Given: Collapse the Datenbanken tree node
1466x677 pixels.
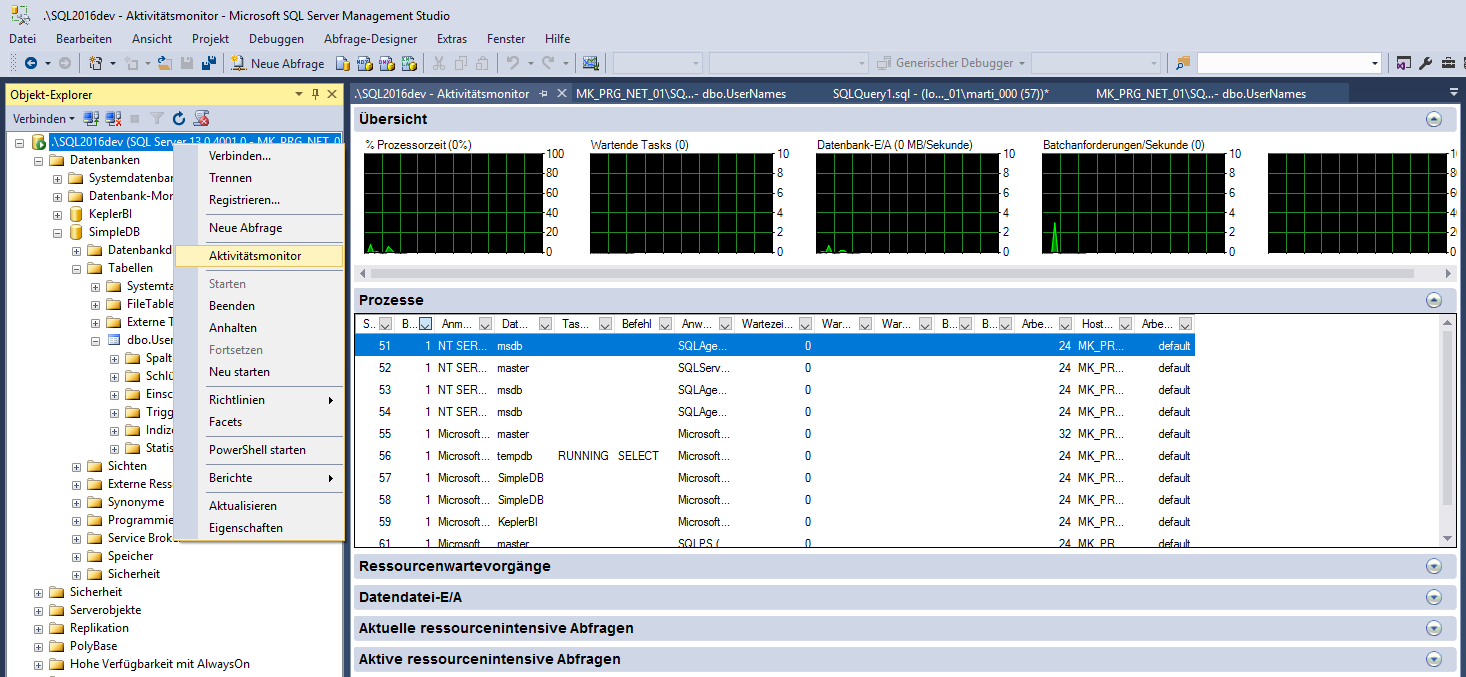Looking at the screenshot, I should tap(39, 160).
